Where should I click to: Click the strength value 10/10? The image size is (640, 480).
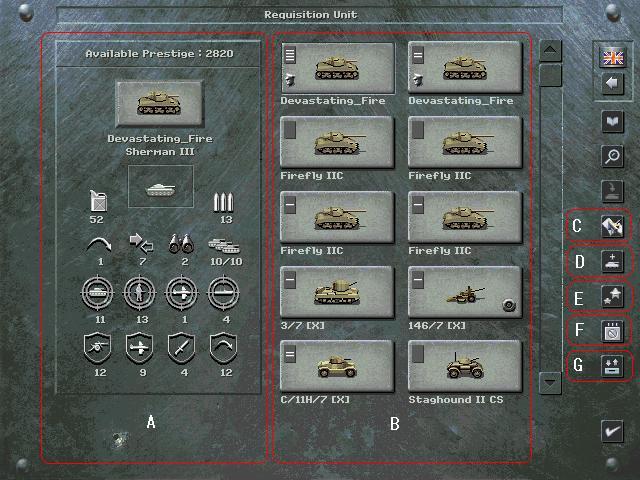coord(226,261)
